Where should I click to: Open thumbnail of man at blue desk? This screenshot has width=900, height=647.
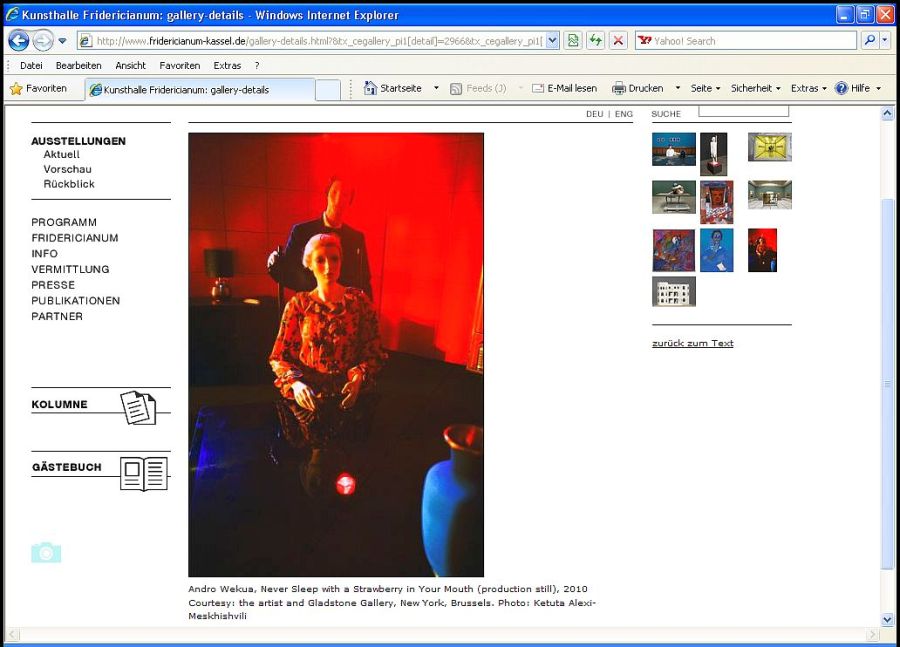click(x=674, y=149)
